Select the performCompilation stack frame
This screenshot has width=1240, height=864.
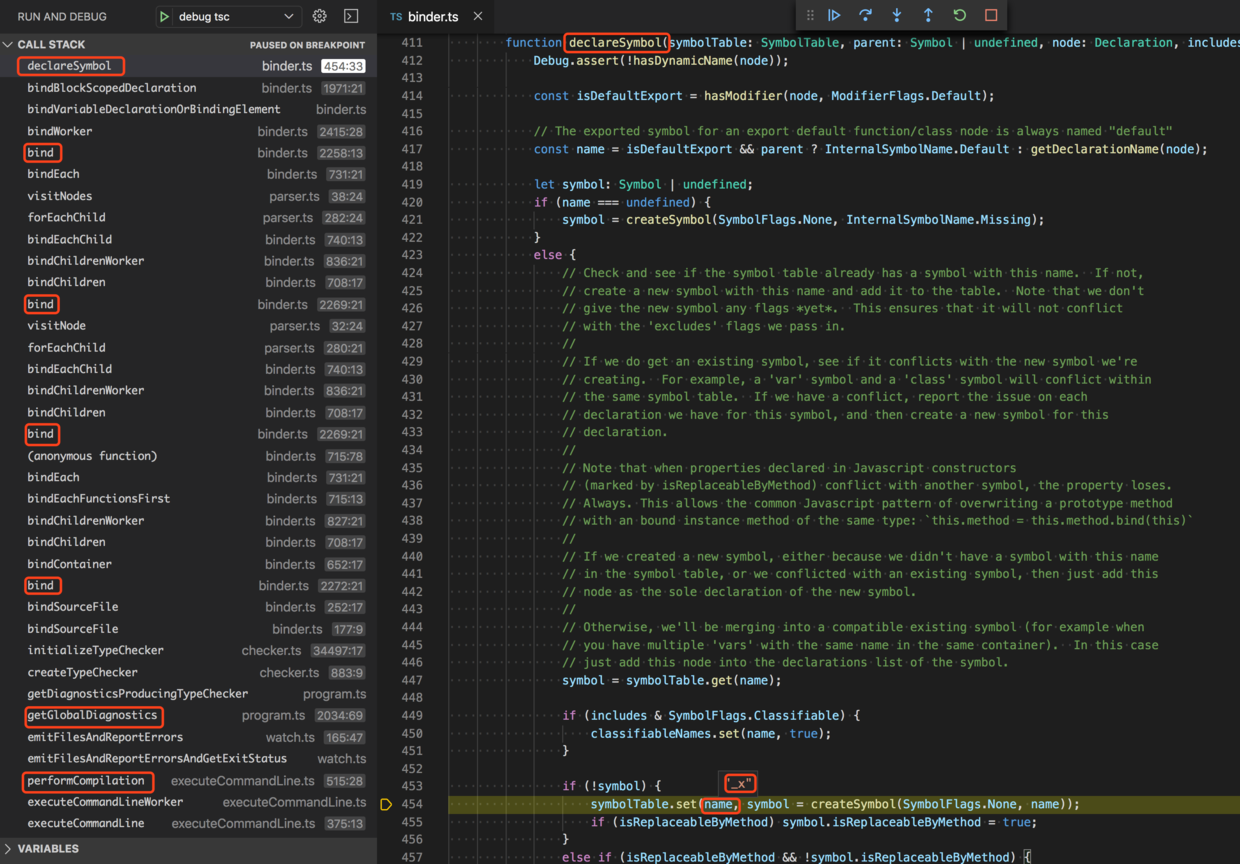[86, 781]
